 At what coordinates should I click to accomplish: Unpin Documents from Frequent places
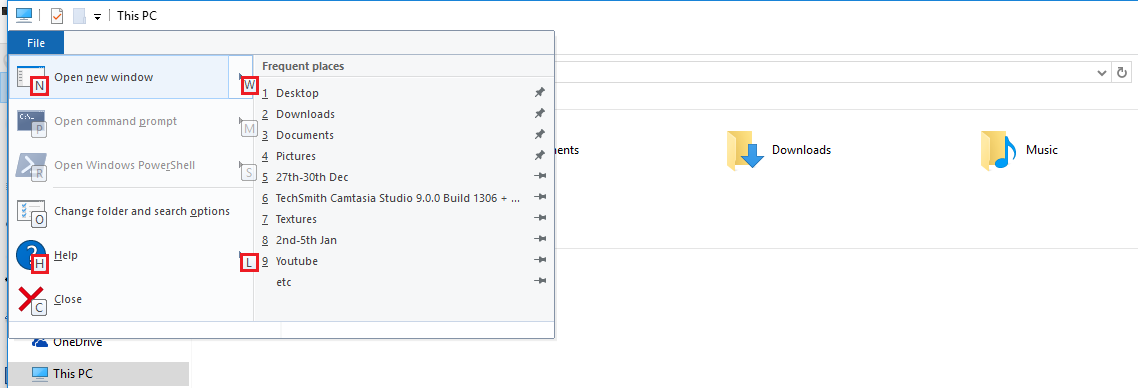pyautogui.click(x=539, y=135)
